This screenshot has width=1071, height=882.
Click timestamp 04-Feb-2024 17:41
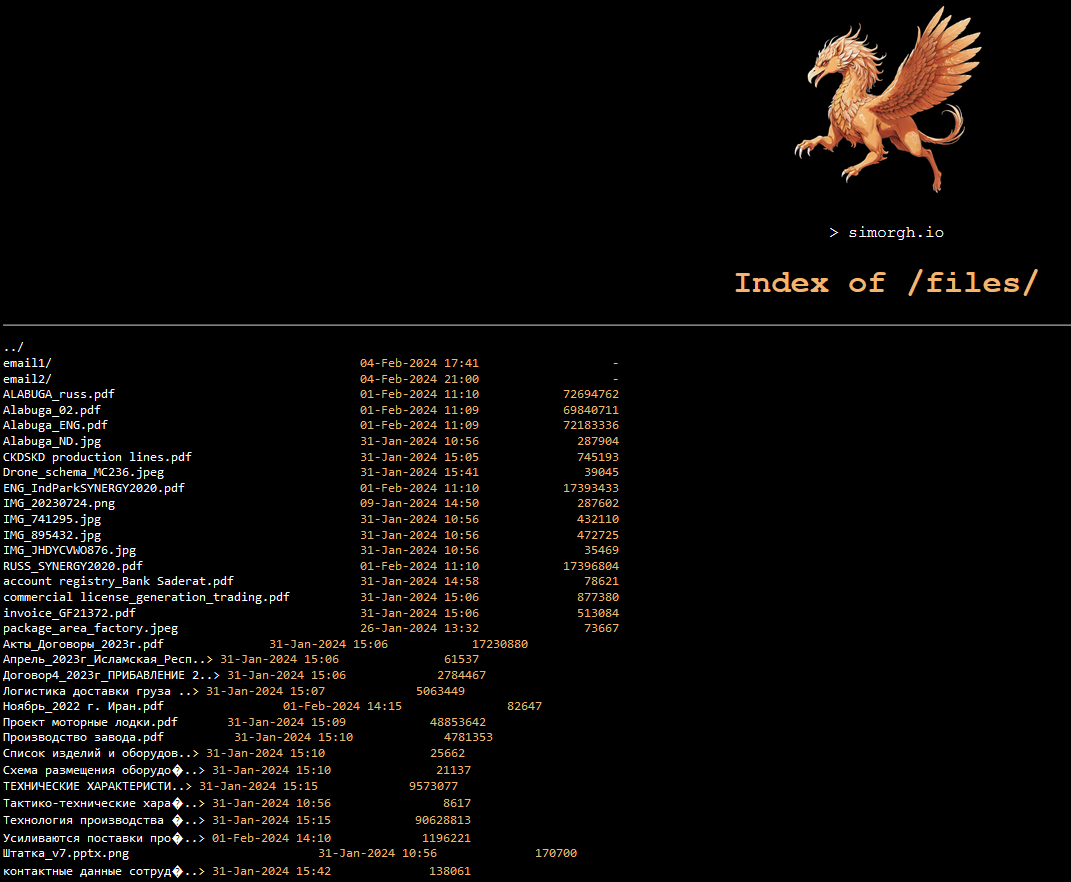pos(419,363)
